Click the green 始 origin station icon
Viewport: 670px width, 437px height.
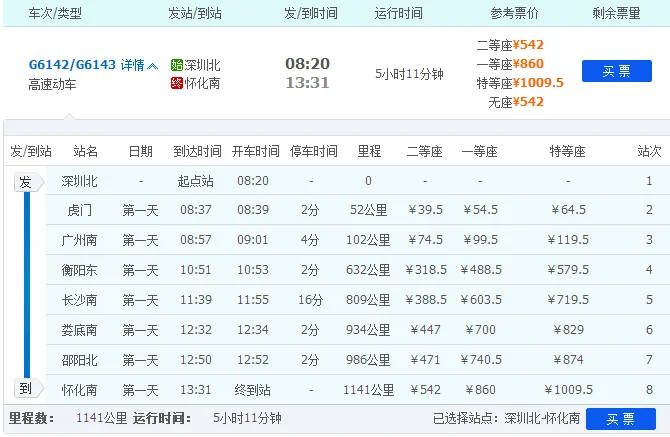[x=176, y=65]
